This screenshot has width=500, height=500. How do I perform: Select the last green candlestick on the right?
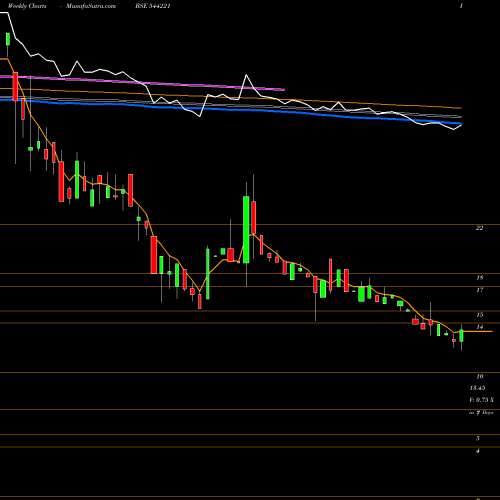pos(461,336)
